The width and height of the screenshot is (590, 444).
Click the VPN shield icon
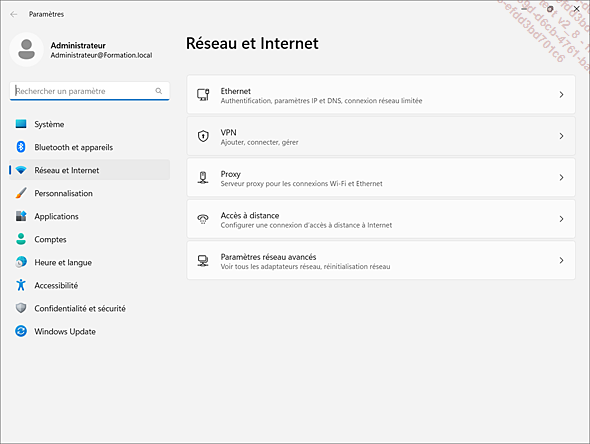203,136
